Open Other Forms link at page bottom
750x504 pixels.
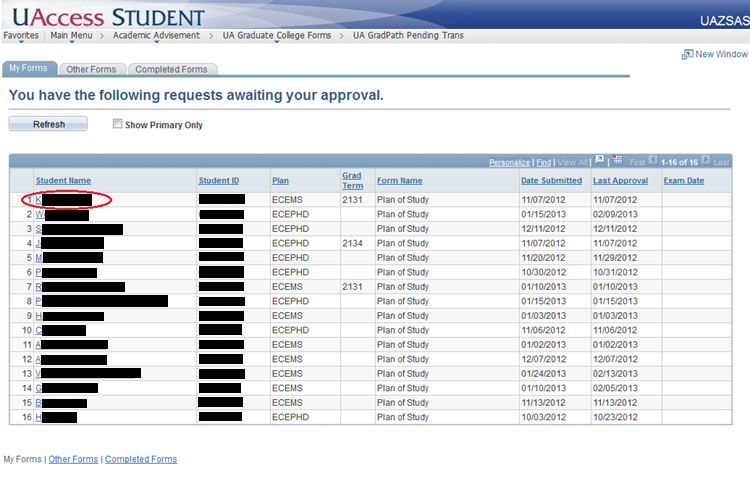(x=73, y=459)
